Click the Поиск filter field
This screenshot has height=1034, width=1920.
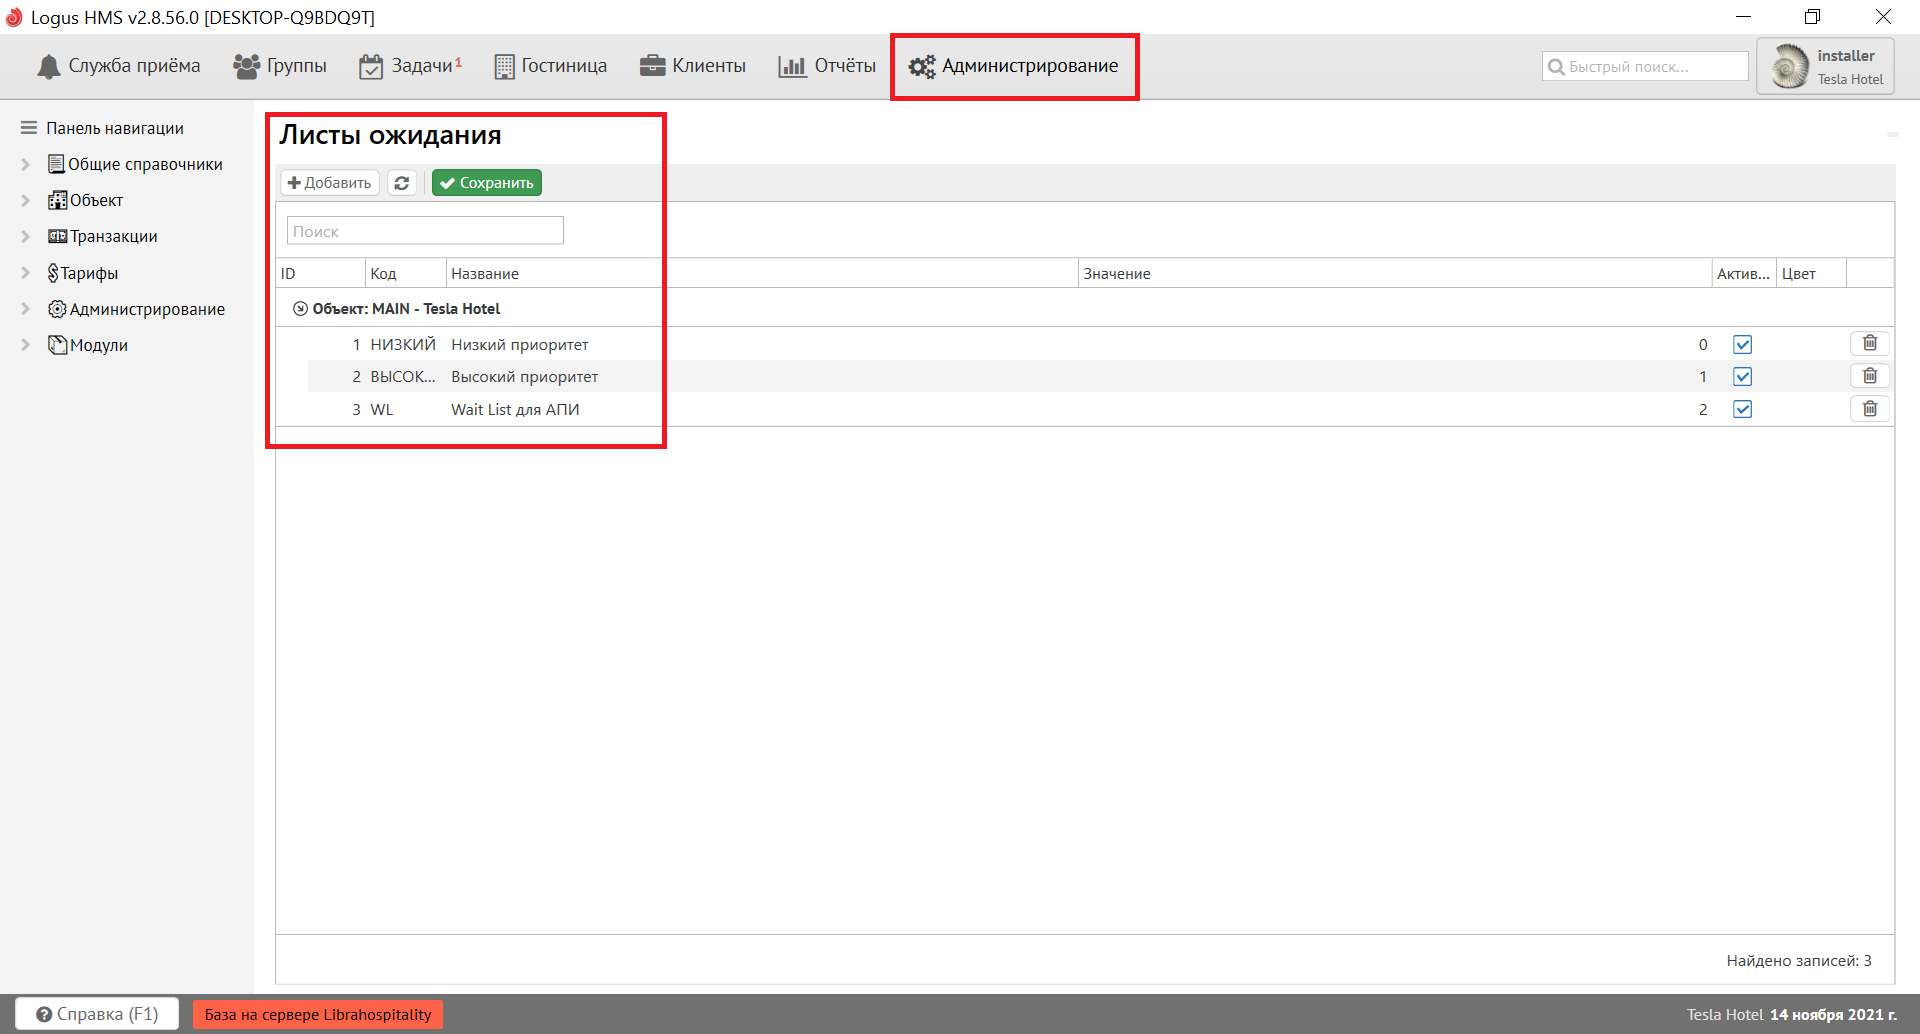pos(425,231)
